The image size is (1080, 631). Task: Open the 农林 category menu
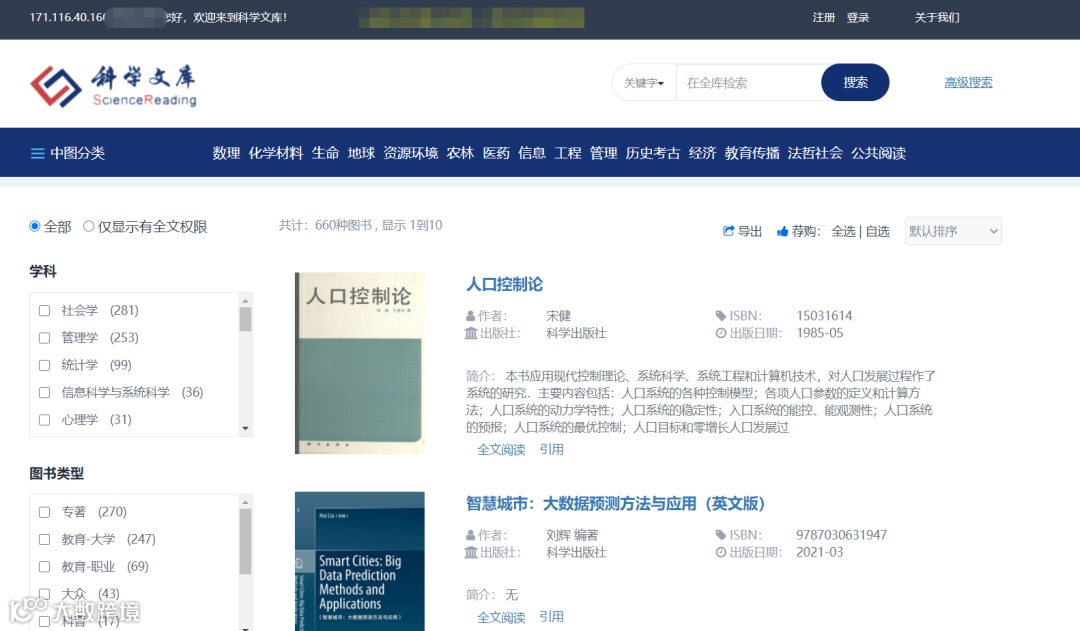pos(460,153)
